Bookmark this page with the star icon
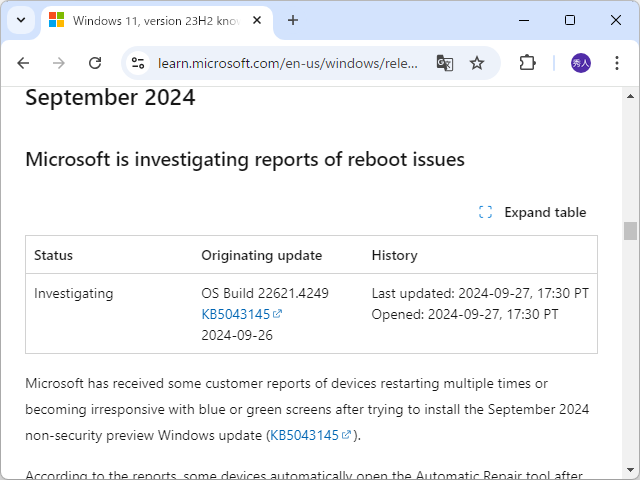640x480 pixels. pos(476,63)
